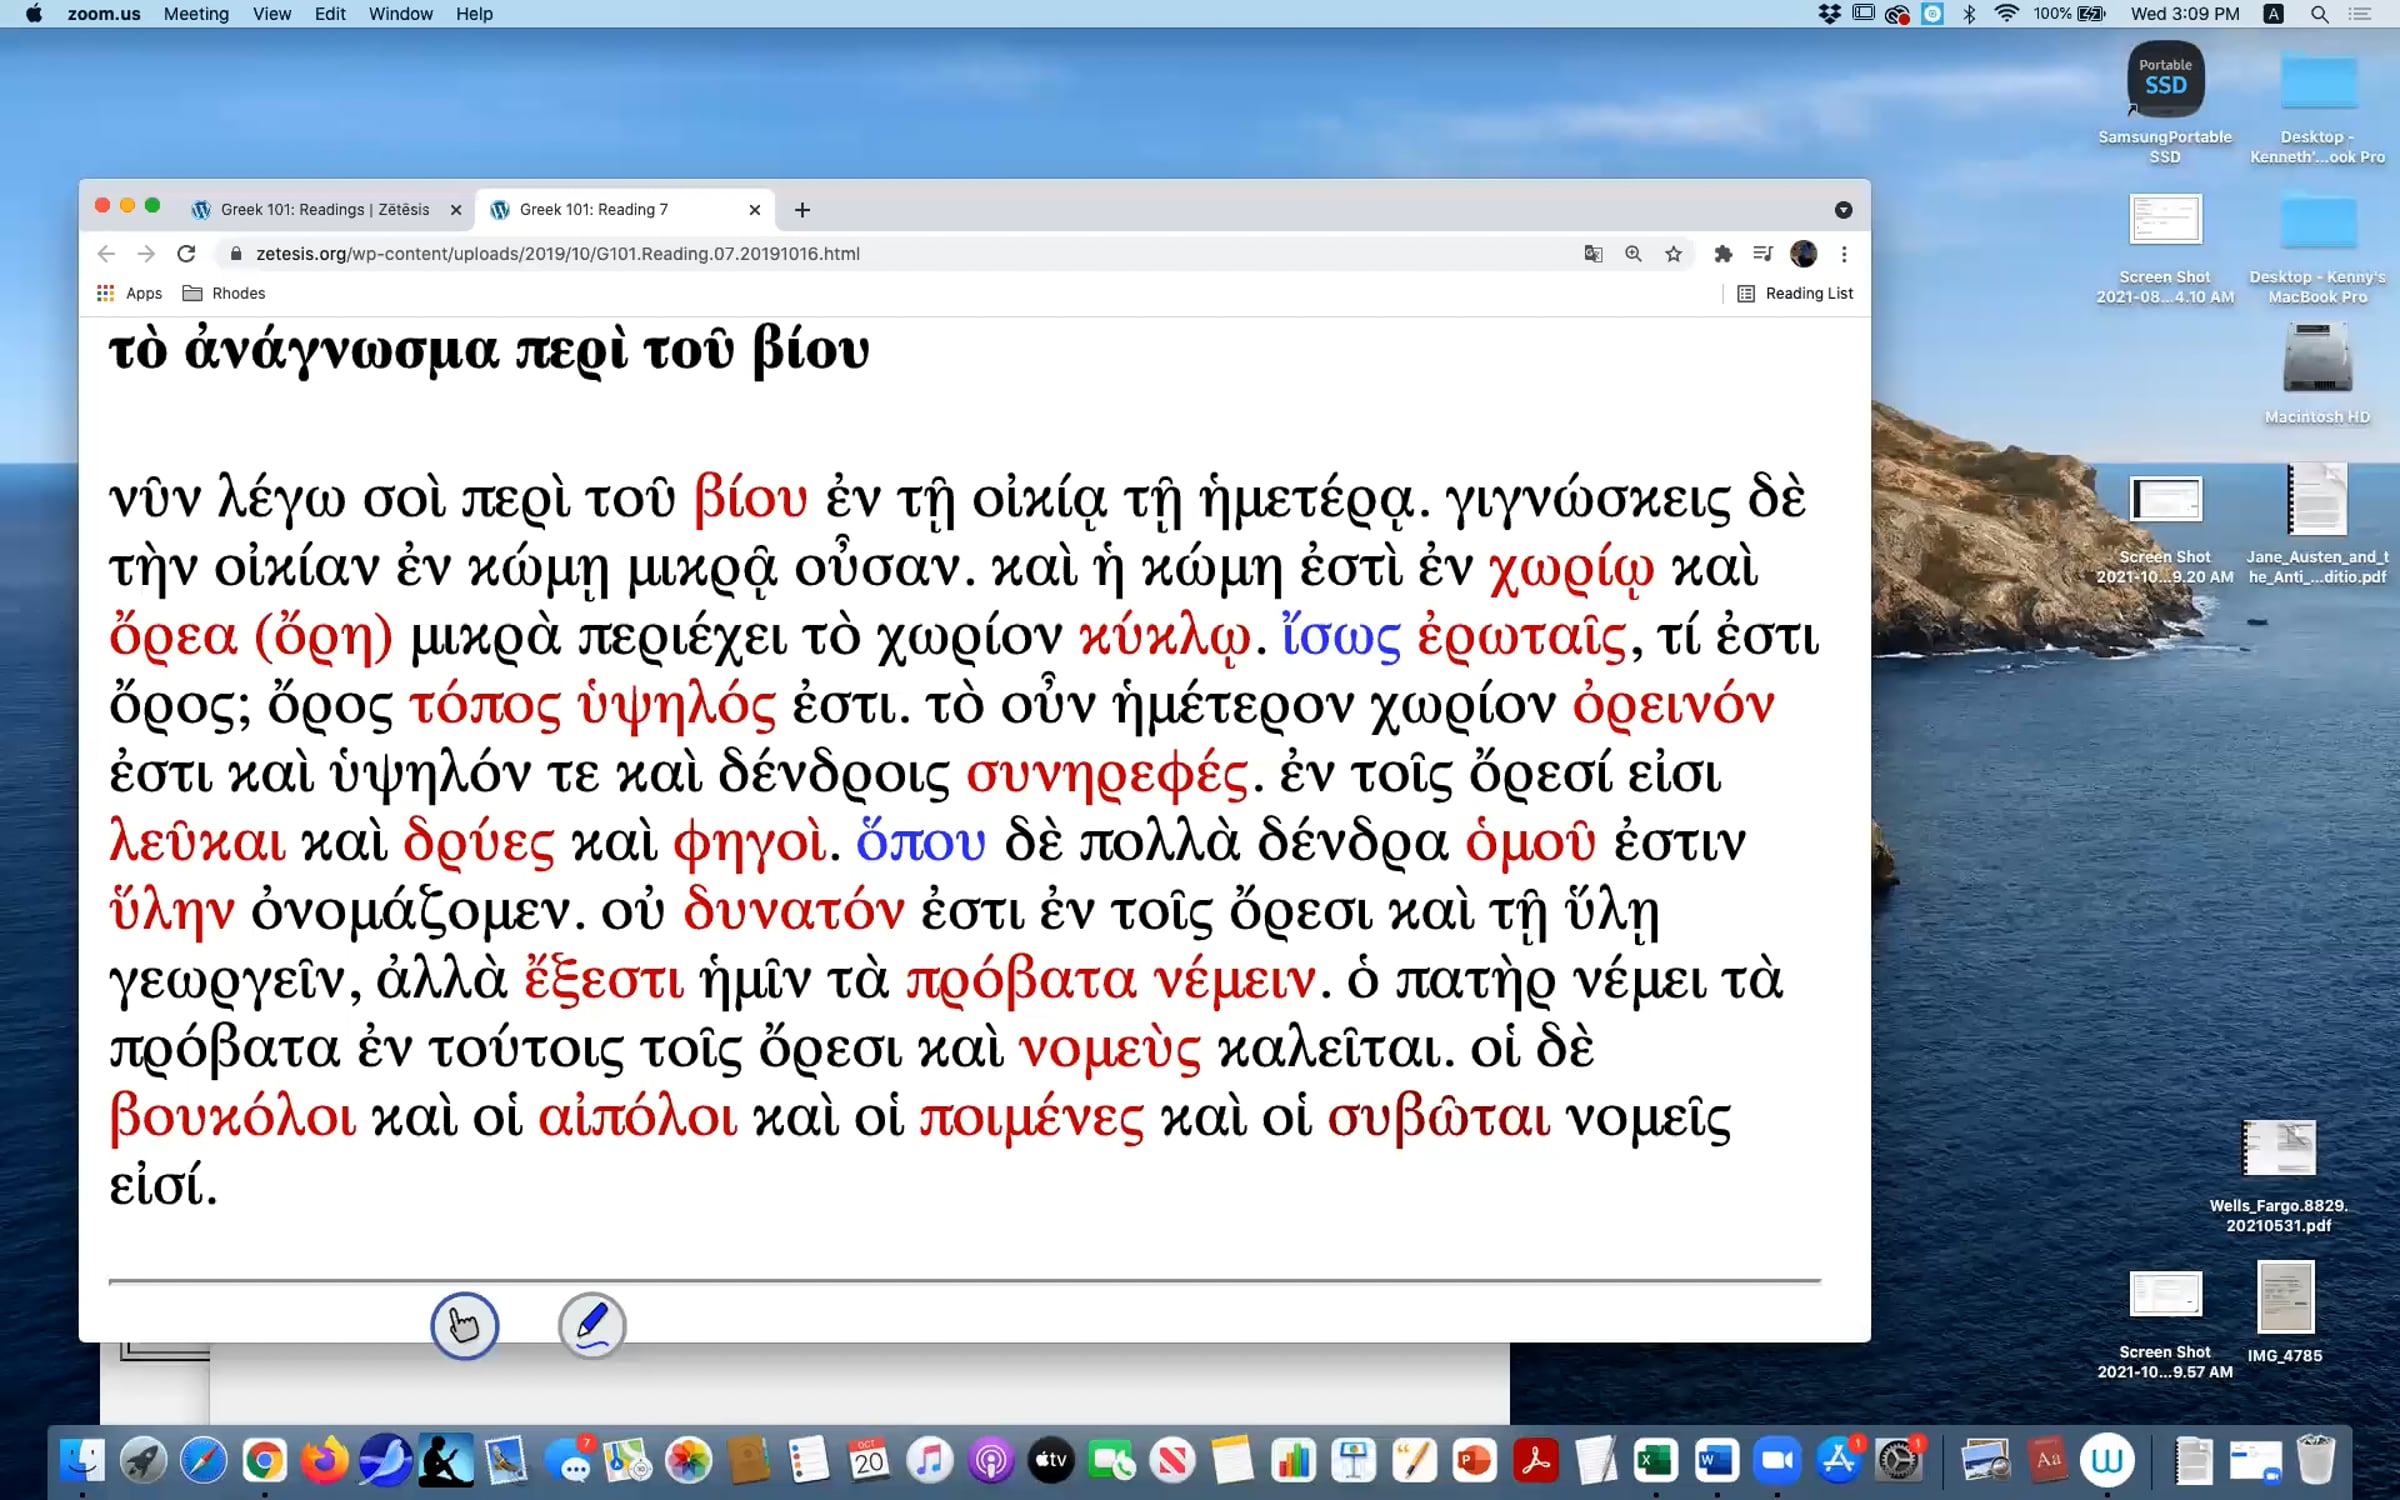Click the hand pointer annotation tool

point(464,1325)
